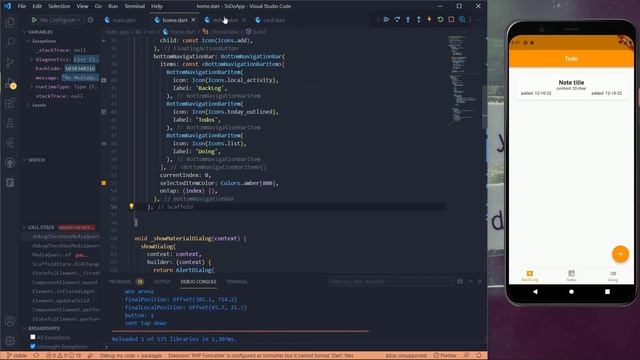
Task: Expand the runtimeType variable
Action: (x=31, y=87)
